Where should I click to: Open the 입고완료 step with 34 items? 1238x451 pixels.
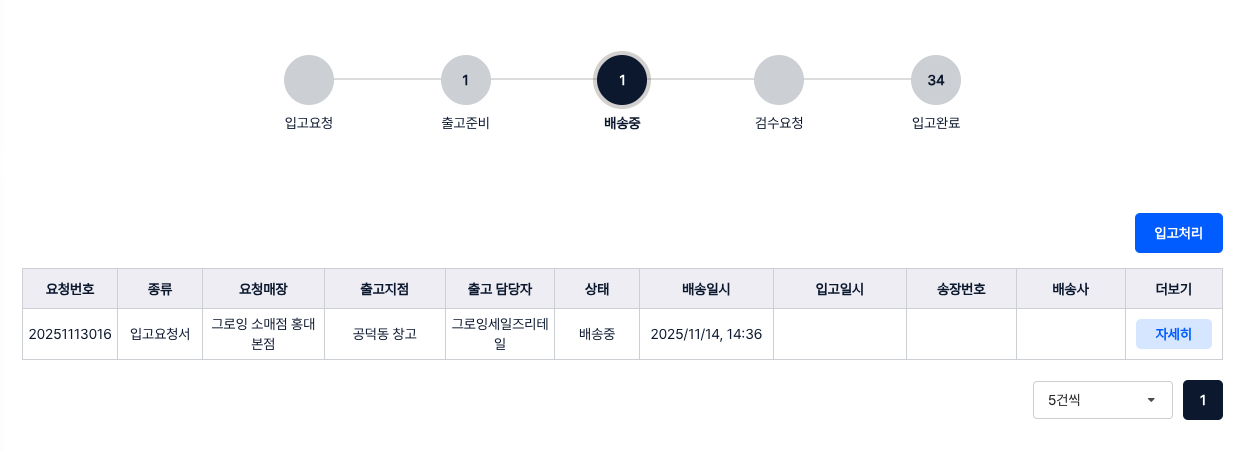tap(936, 80)
